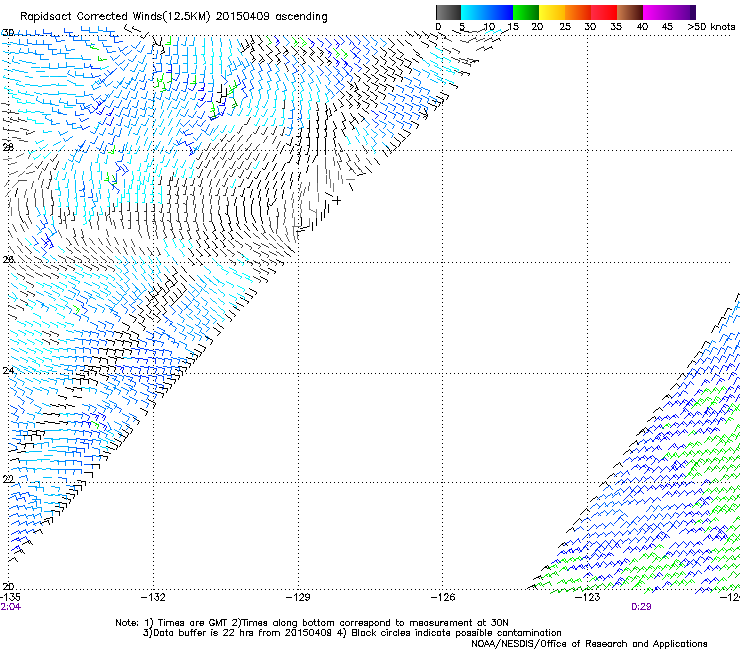
Task: Click the yellow 20-25 knots legend swatch
Action: tap(552, 12)
